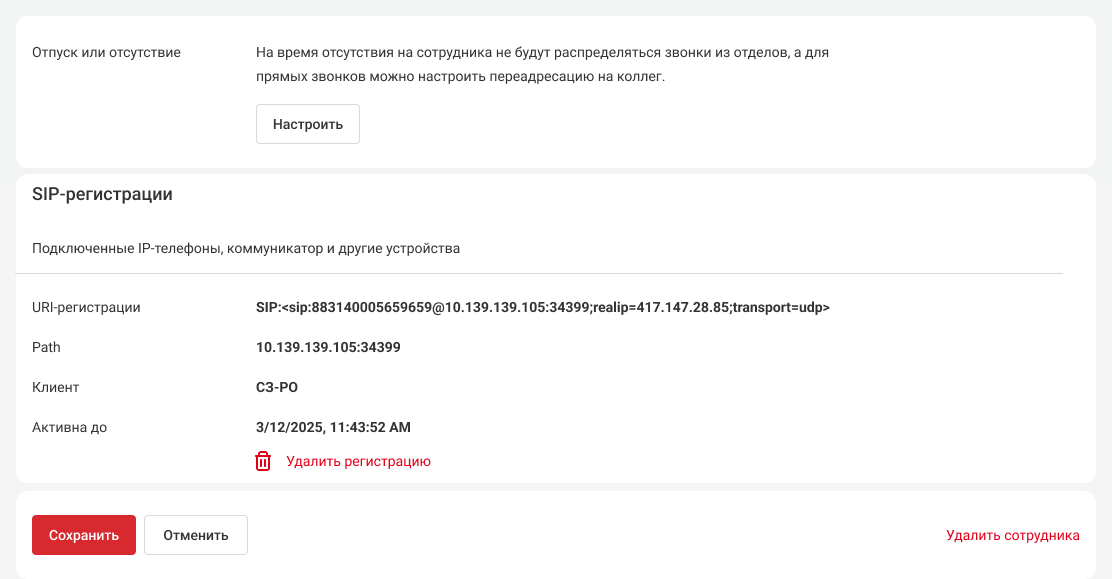Click the Удалить сотрудника link
This screenshot has height=579, width=1112.
[1012, 535]
